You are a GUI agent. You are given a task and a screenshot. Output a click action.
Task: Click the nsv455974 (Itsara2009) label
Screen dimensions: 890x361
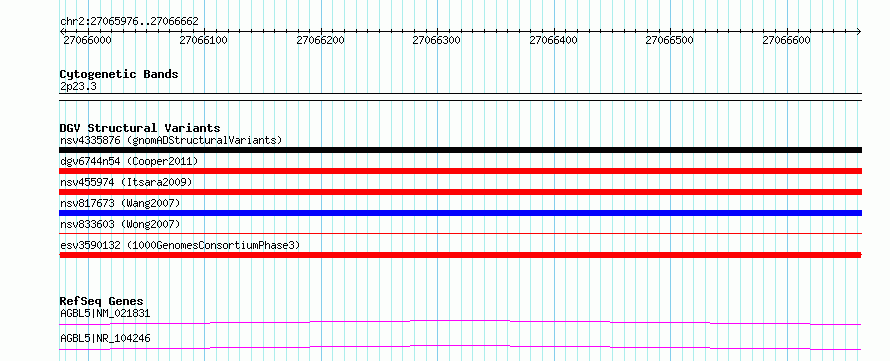126,182
